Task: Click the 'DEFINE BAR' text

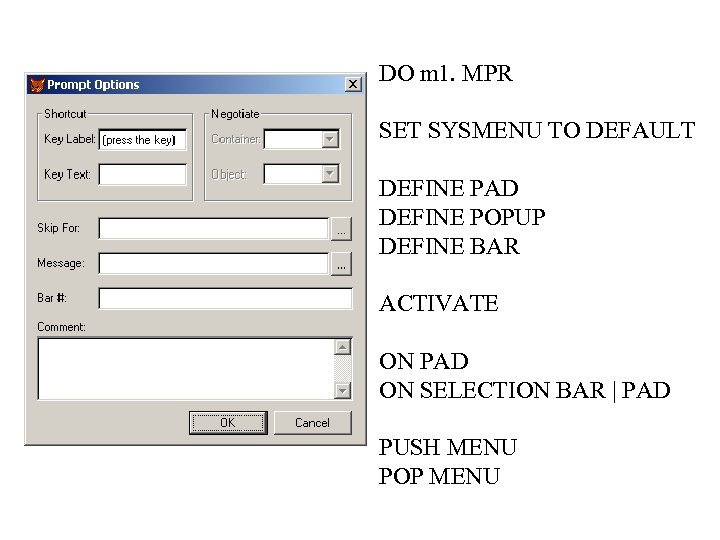Action: point(449,246)
